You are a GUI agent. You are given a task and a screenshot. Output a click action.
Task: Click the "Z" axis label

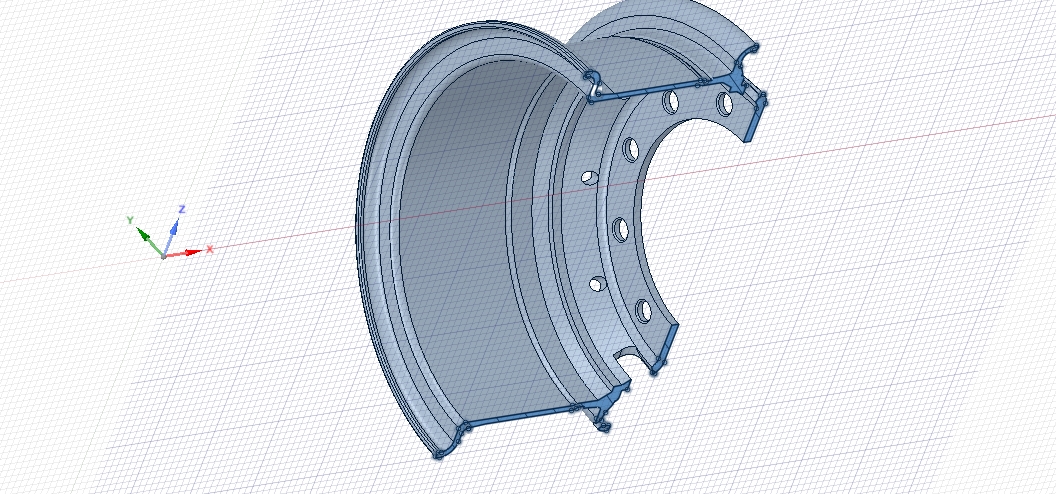click(182, 209)
